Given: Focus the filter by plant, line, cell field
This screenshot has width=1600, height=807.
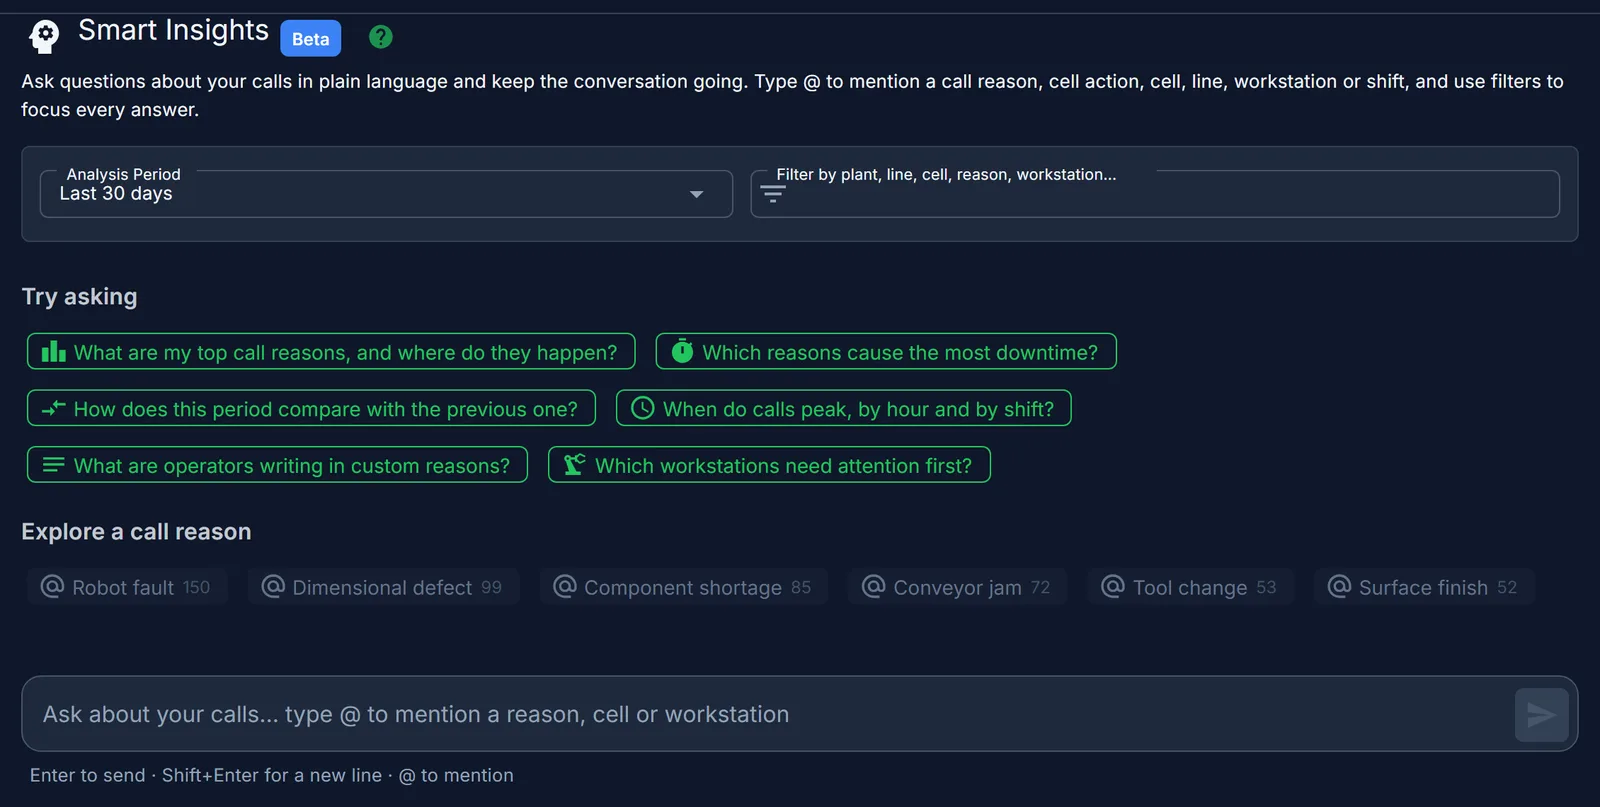Looking at the screenshot, I should [1155, 194].
